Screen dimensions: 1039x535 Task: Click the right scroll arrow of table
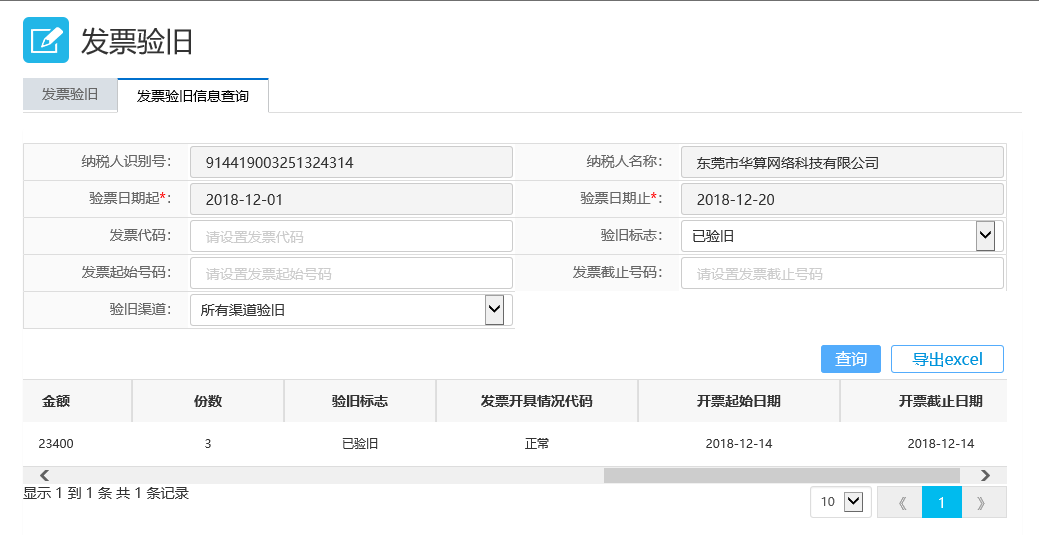pos(985,475)
